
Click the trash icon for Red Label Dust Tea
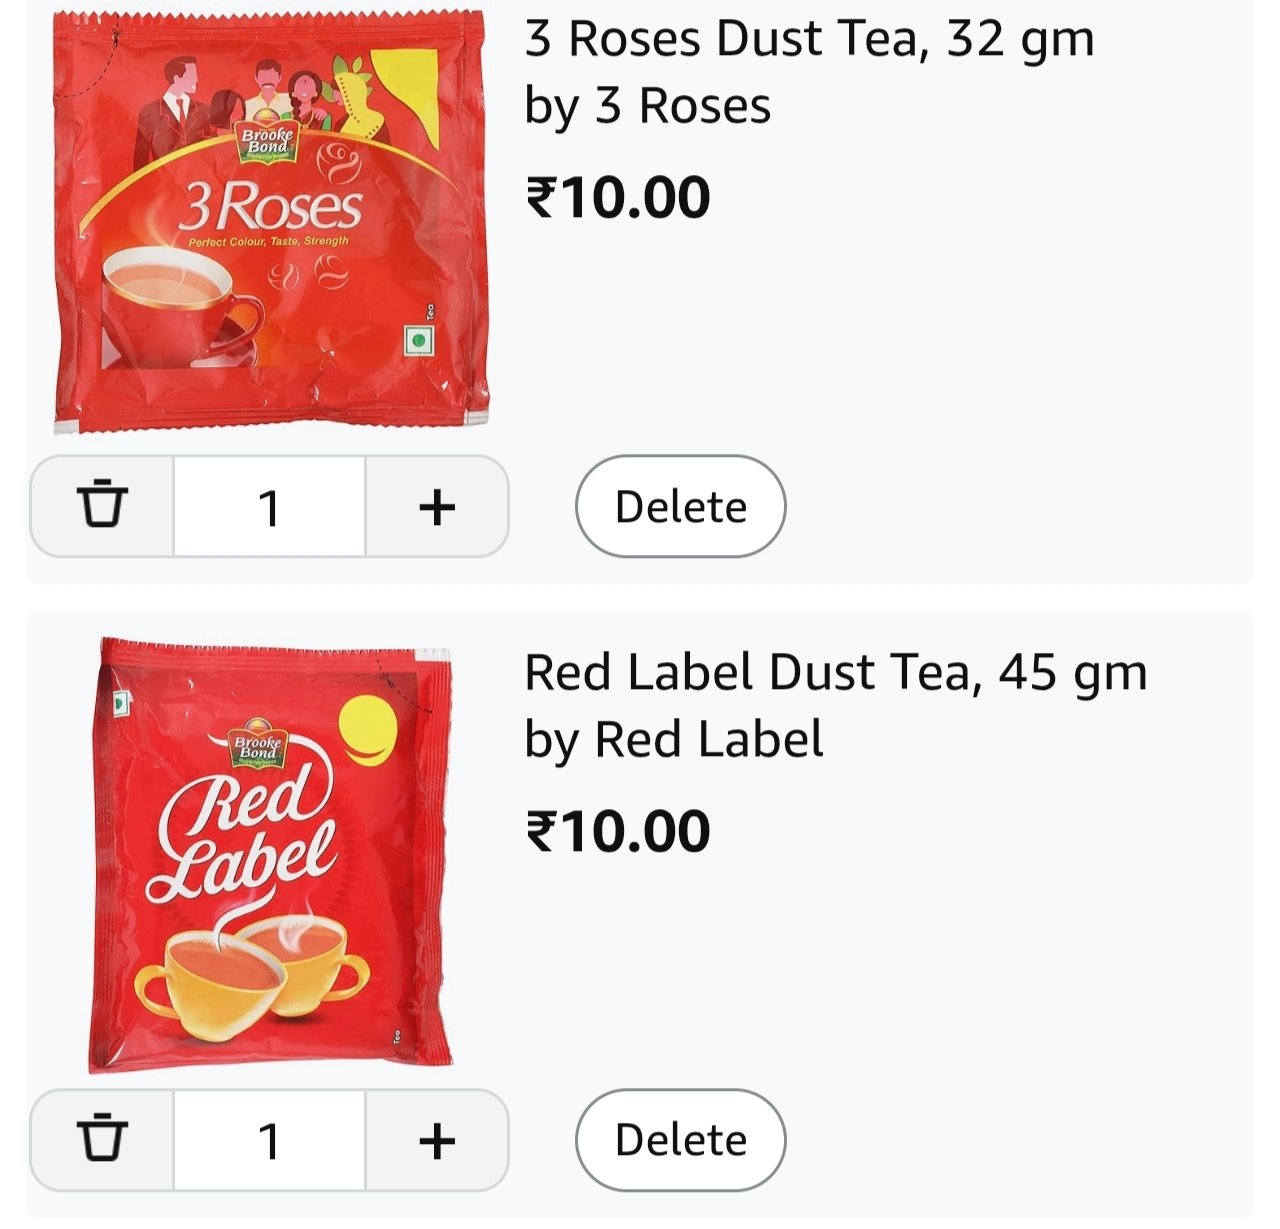click(x=102, y=1139)
